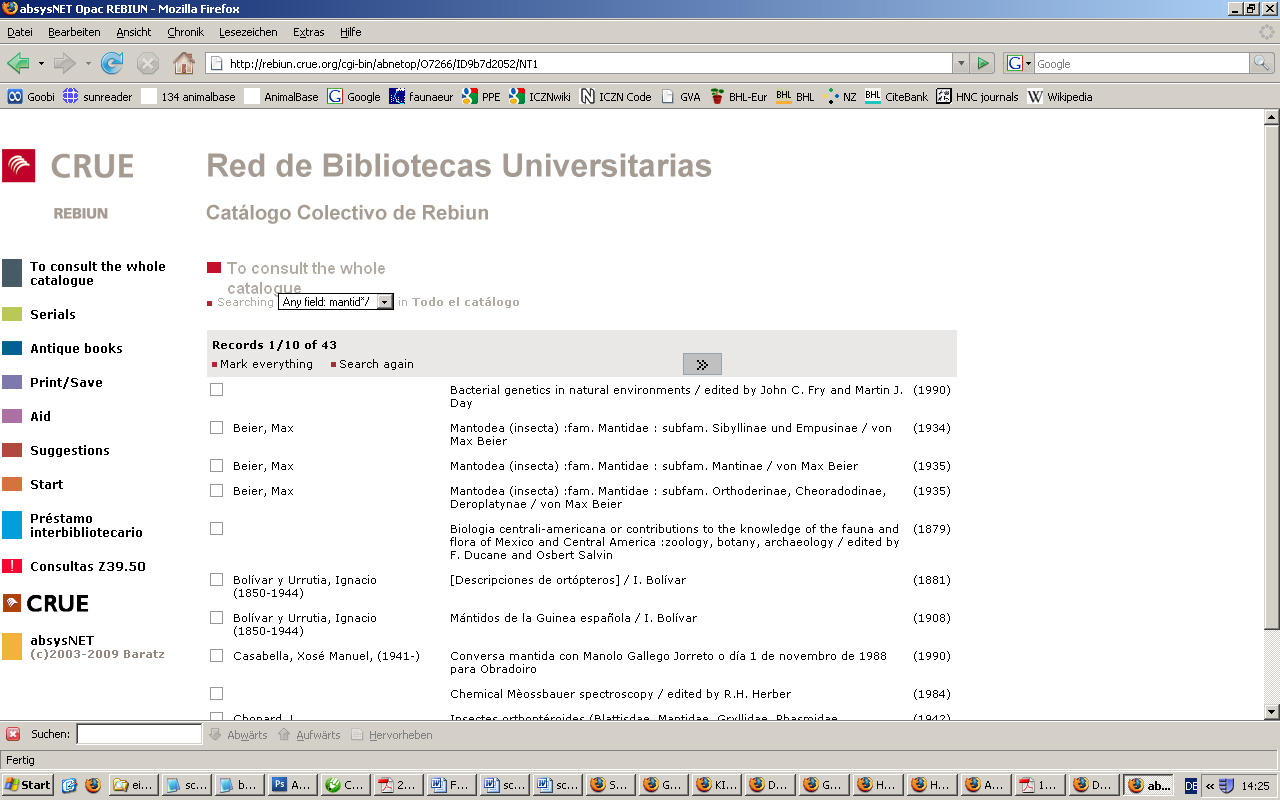
Task: Expand the address bar URL history dropdown
Action: coord(961,64)
